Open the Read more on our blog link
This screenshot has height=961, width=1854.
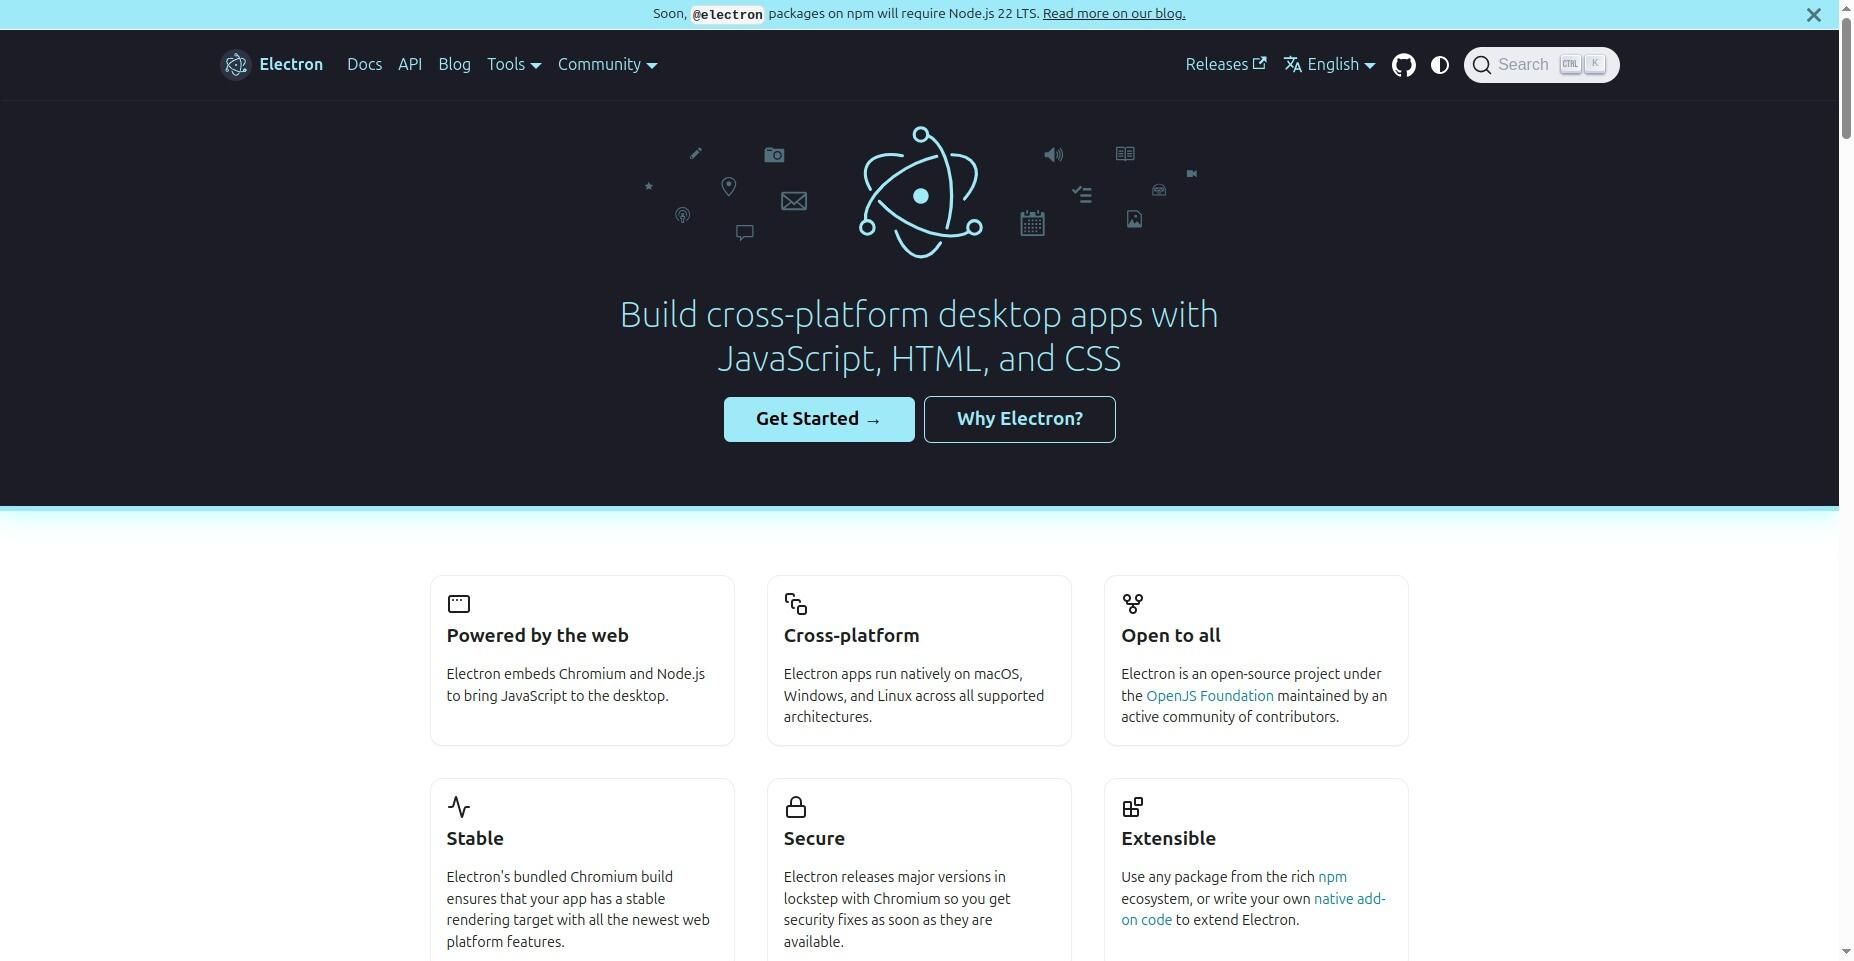point(1114,14)
